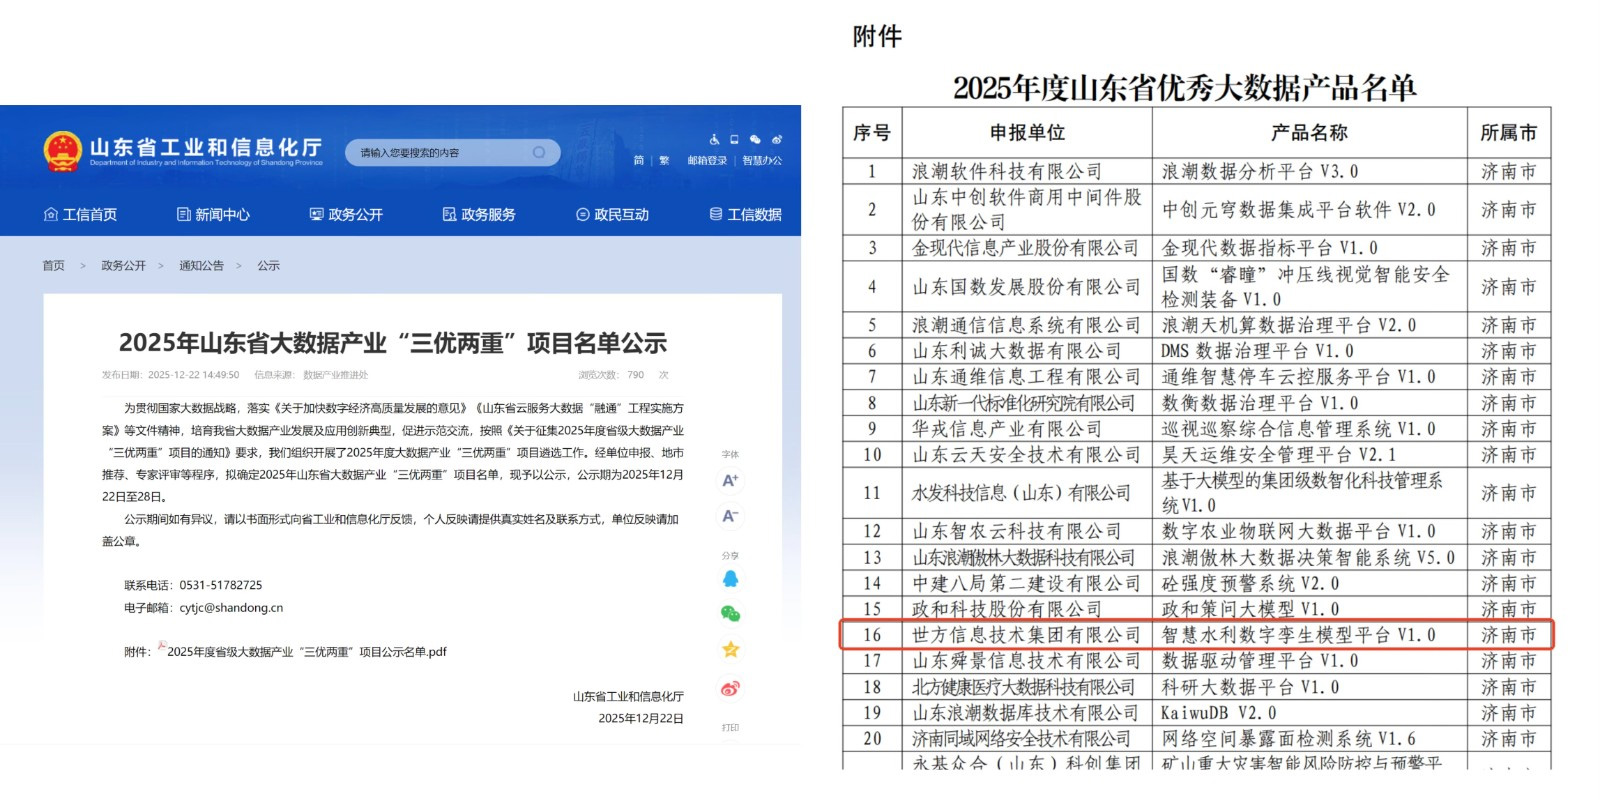Increase font size with A+ button
This screenshot has width=1600, height=805.
[730, 480]
